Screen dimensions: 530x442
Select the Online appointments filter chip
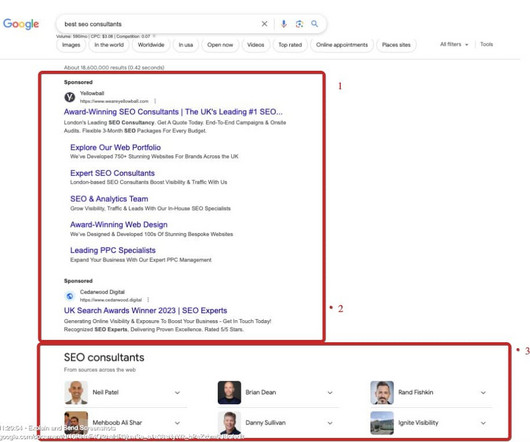coord(342,45)
